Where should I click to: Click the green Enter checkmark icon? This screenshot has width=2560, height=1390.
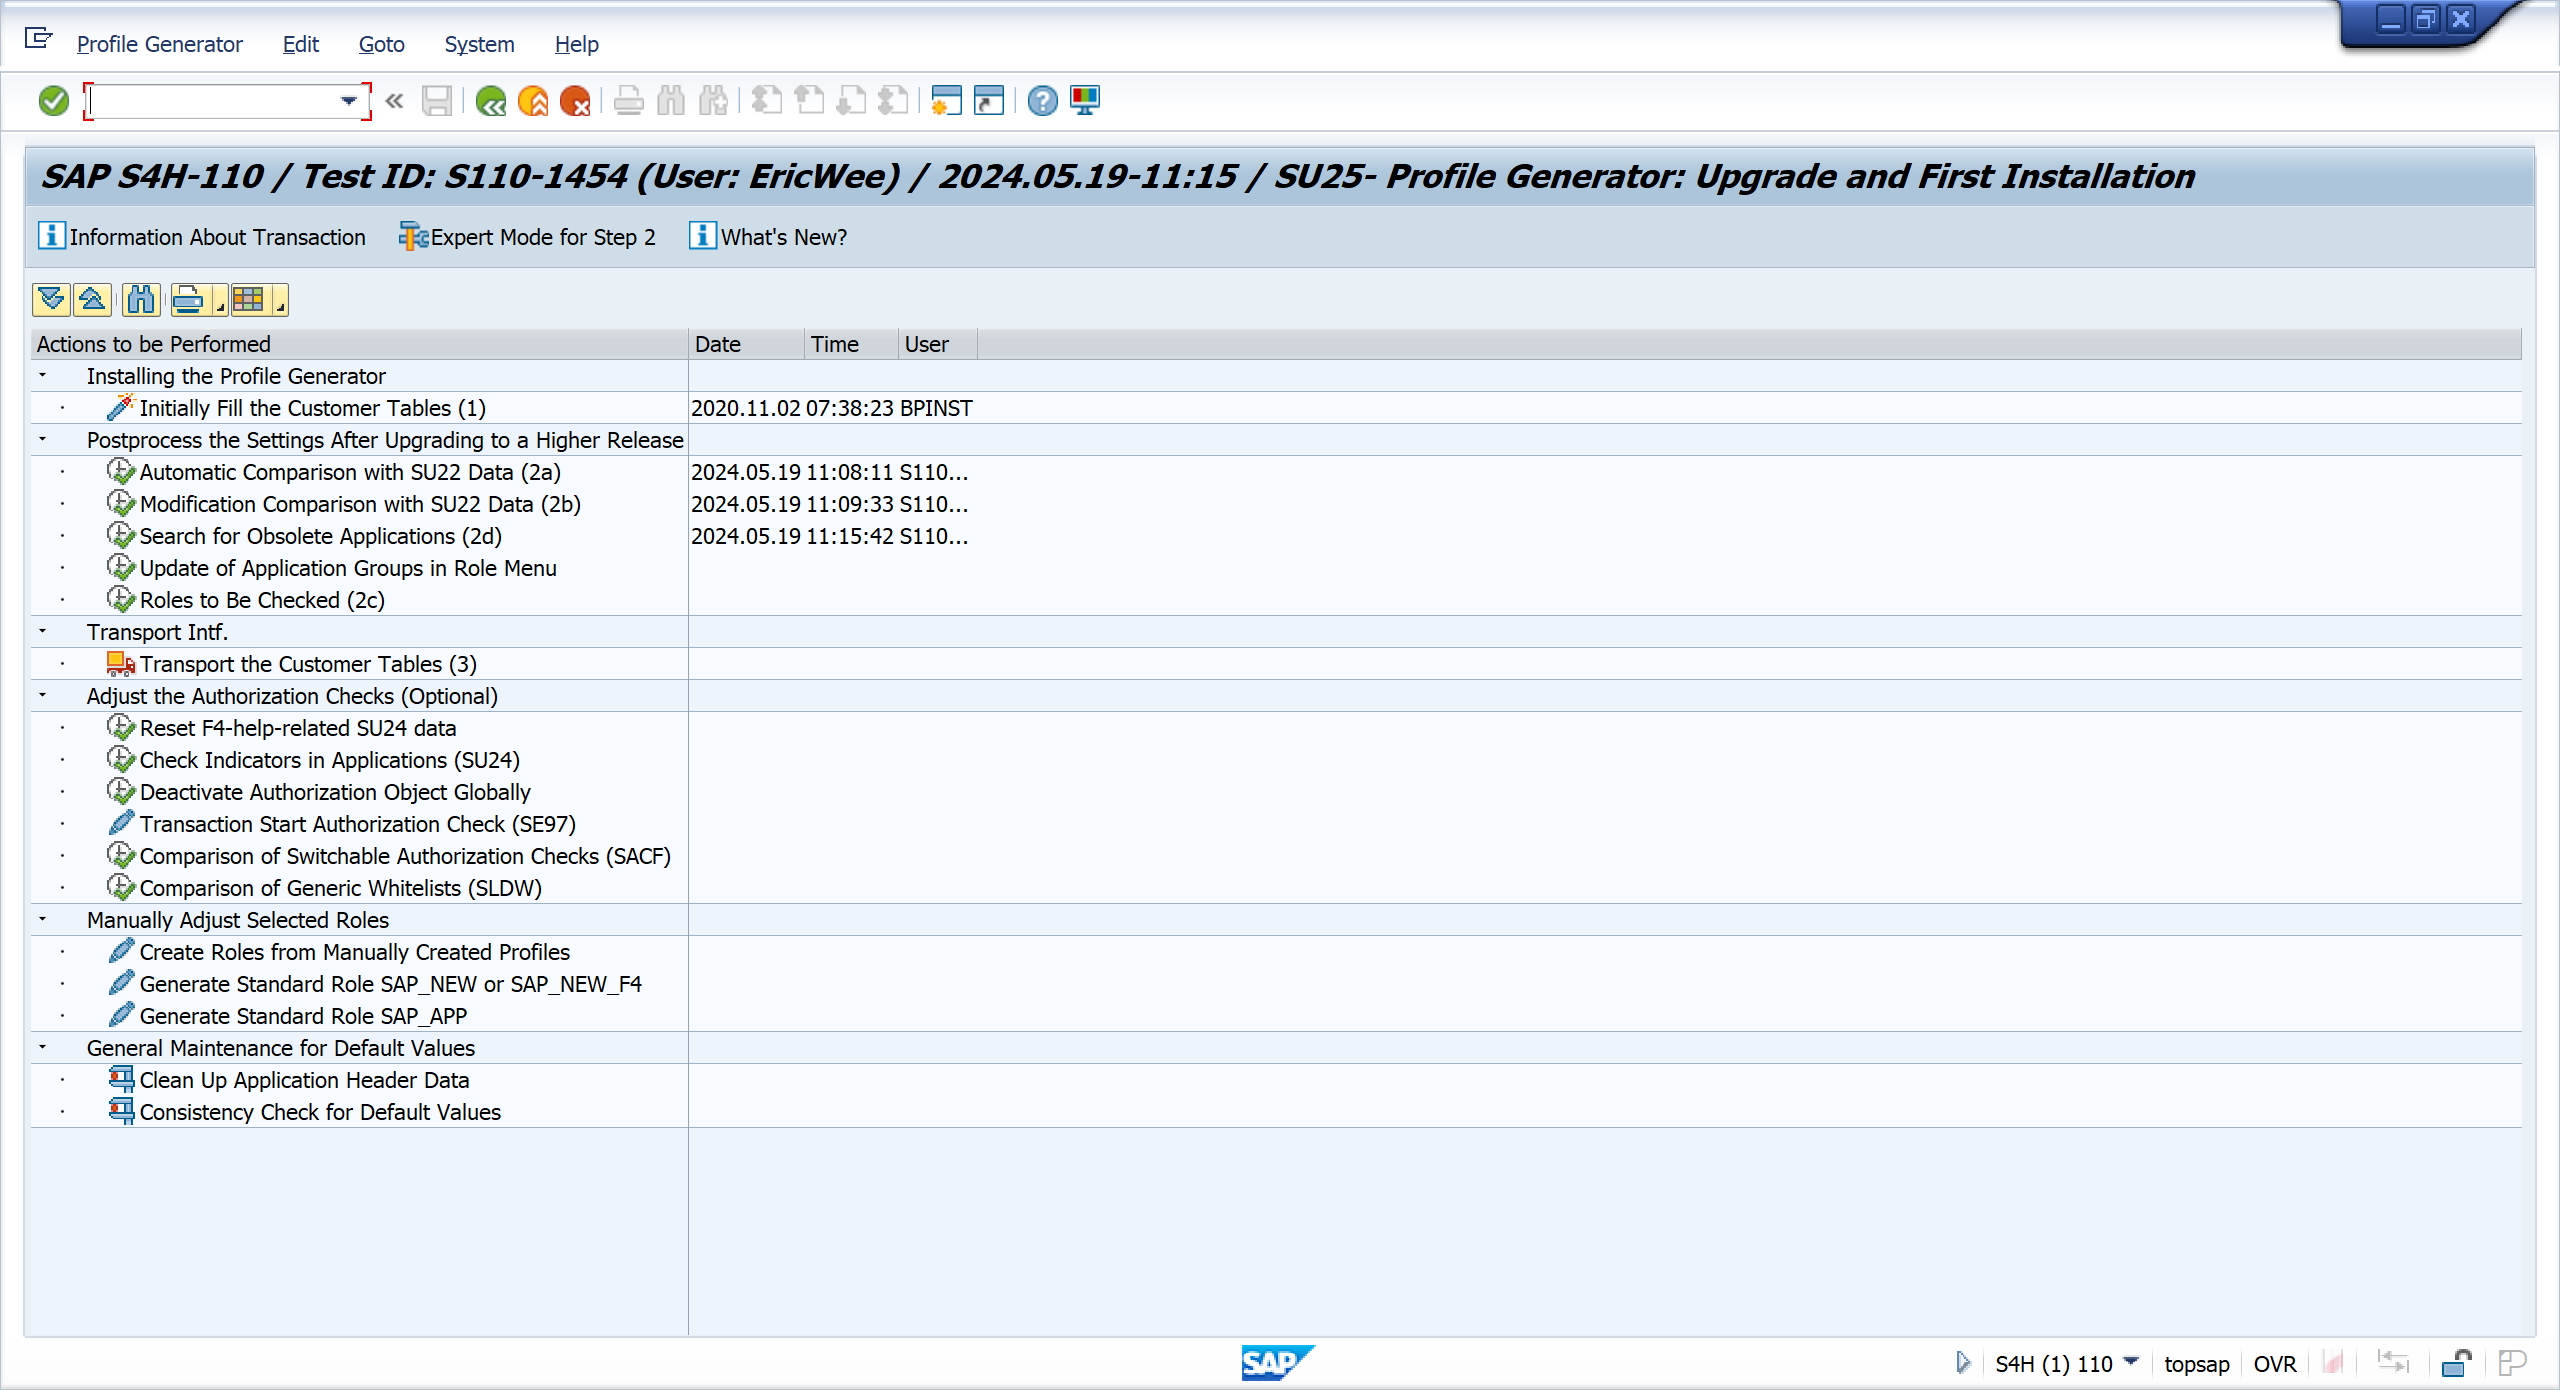53,101
